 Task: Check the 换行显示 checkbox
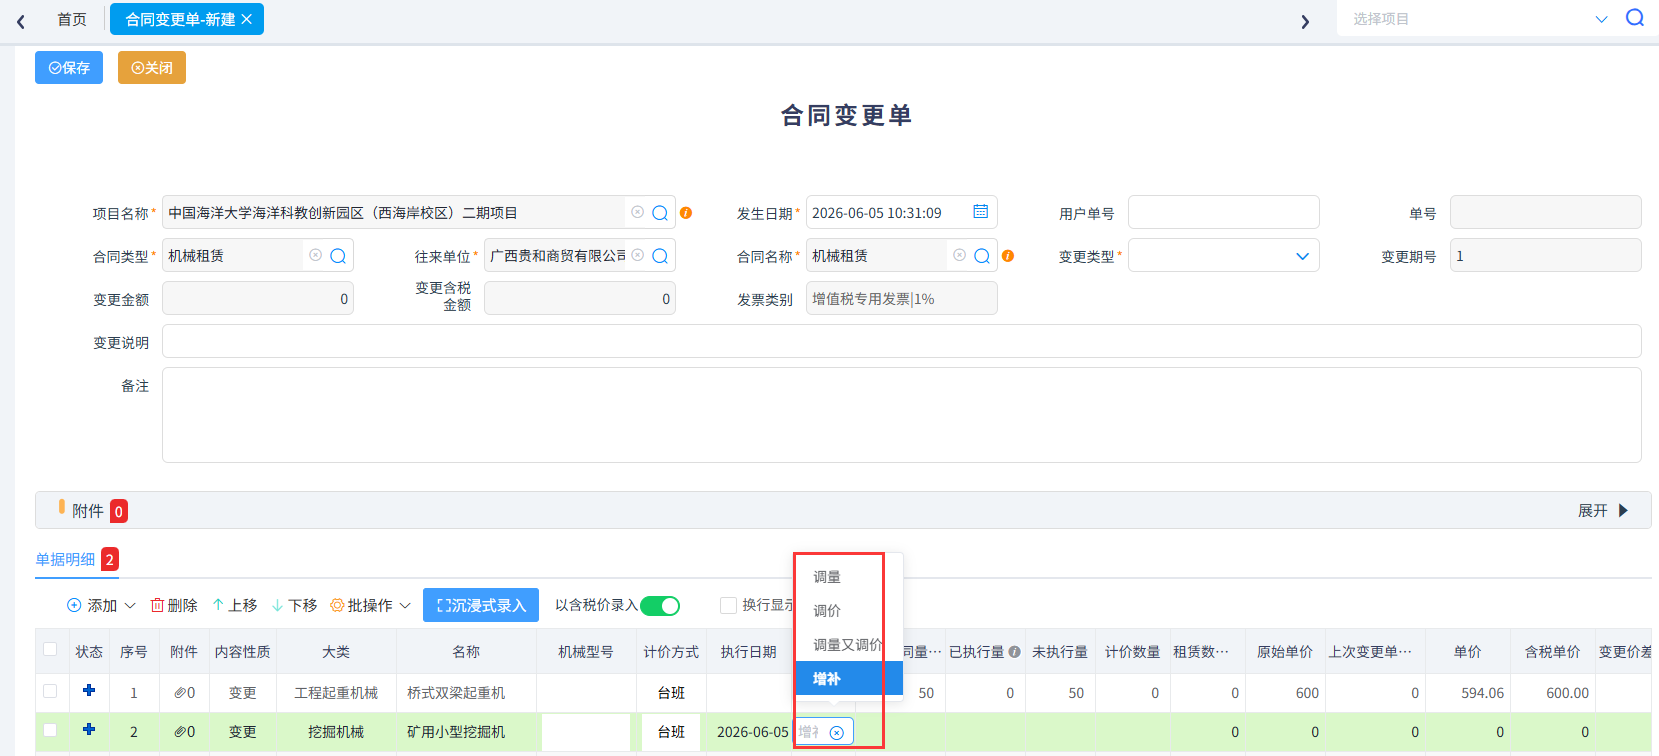point(728,605)
